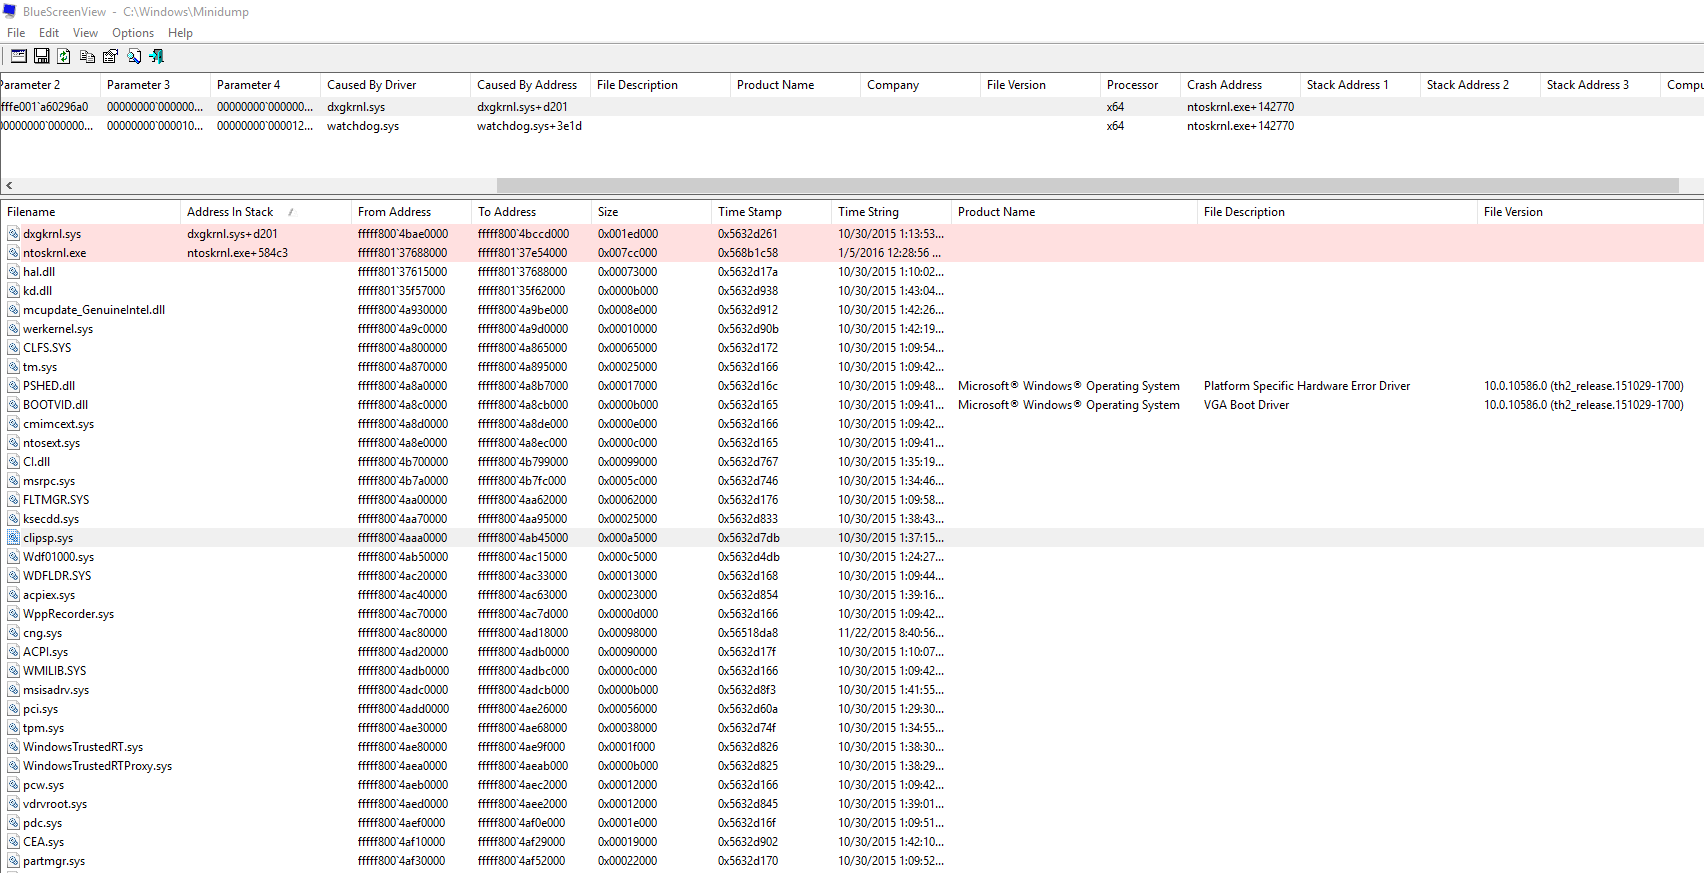Image resolution: width=1704 pixels, height=873 pixels.
Task: Select crash row with dxgkrnl.sys+d201 address
Action: click(x=852, y=107)
